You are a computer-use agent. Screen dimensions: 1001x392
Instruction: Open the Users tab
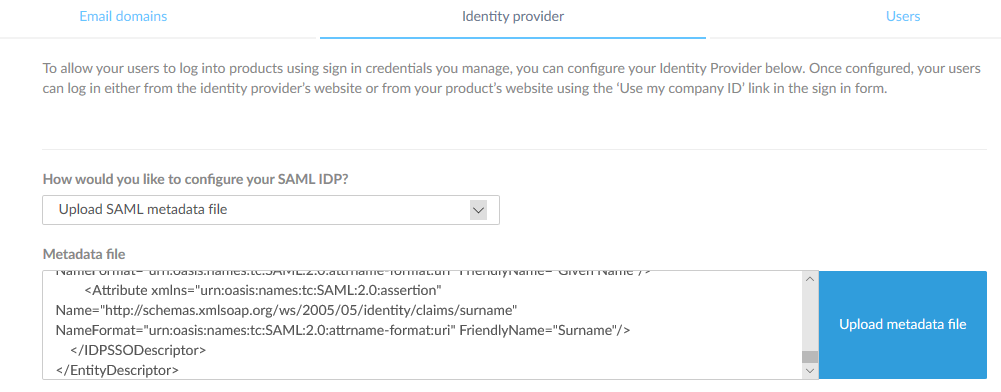tap(903, 17)
